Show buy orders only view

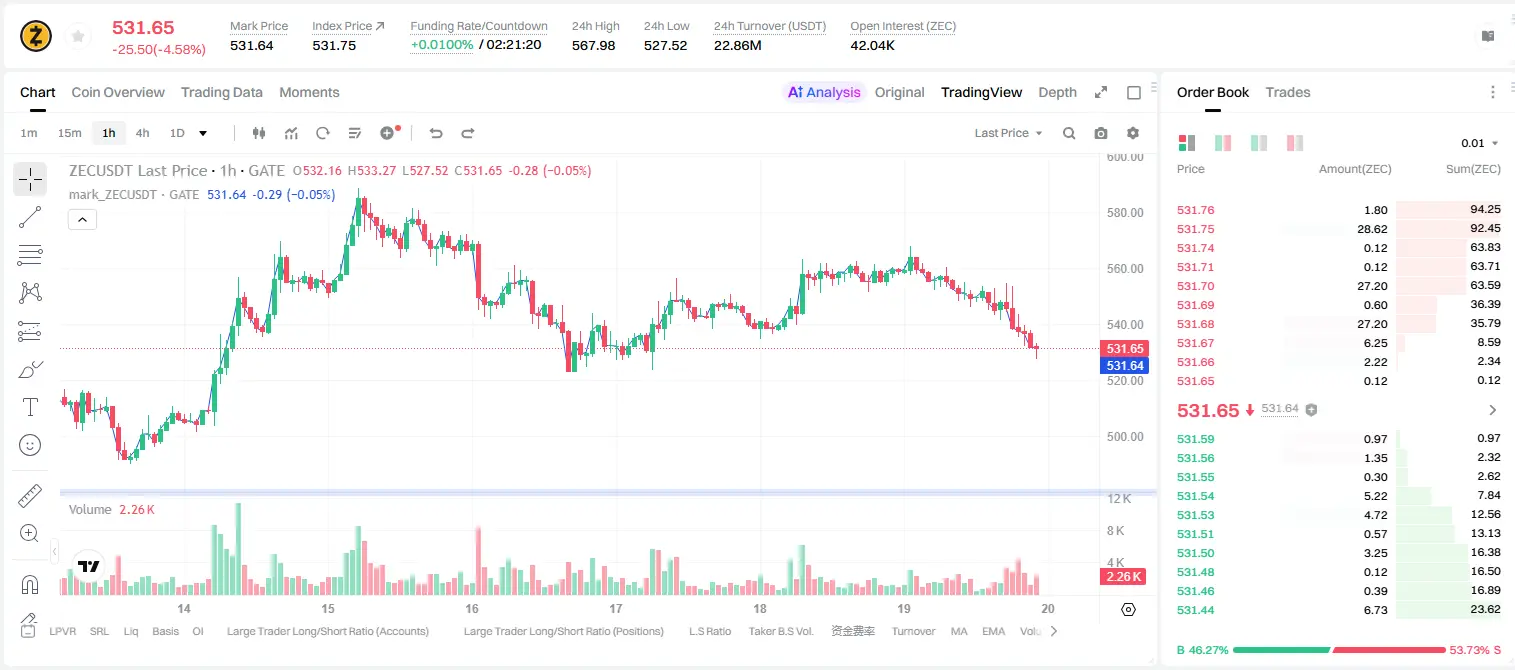pyautogui.click(x=1259, y=143)
